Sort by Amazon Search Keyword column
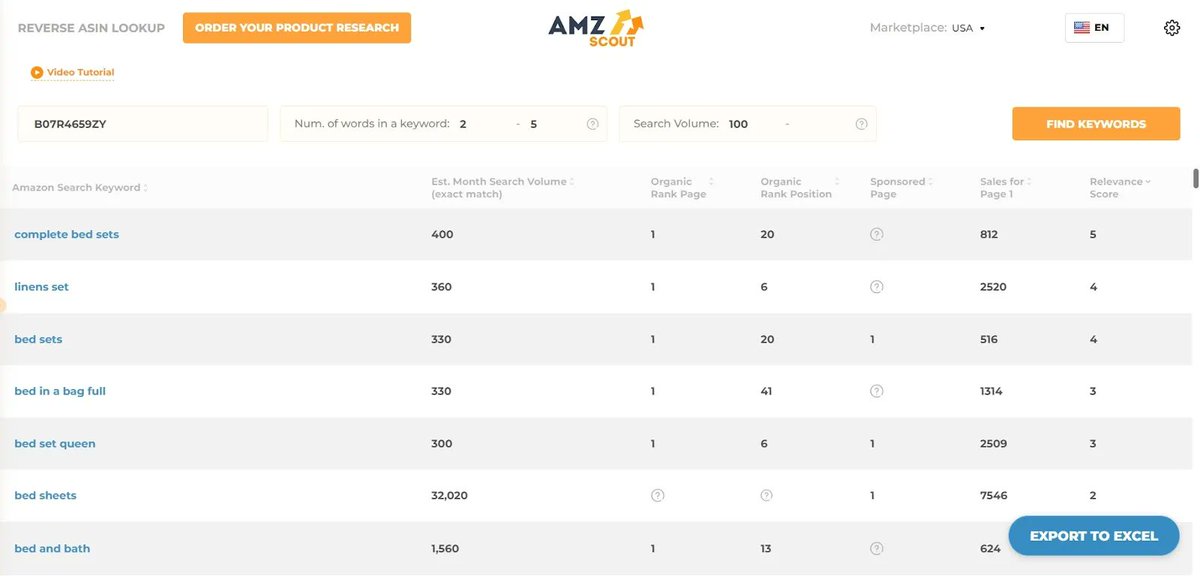This screenshot has width=1200, height=576. tap(80, 188)
